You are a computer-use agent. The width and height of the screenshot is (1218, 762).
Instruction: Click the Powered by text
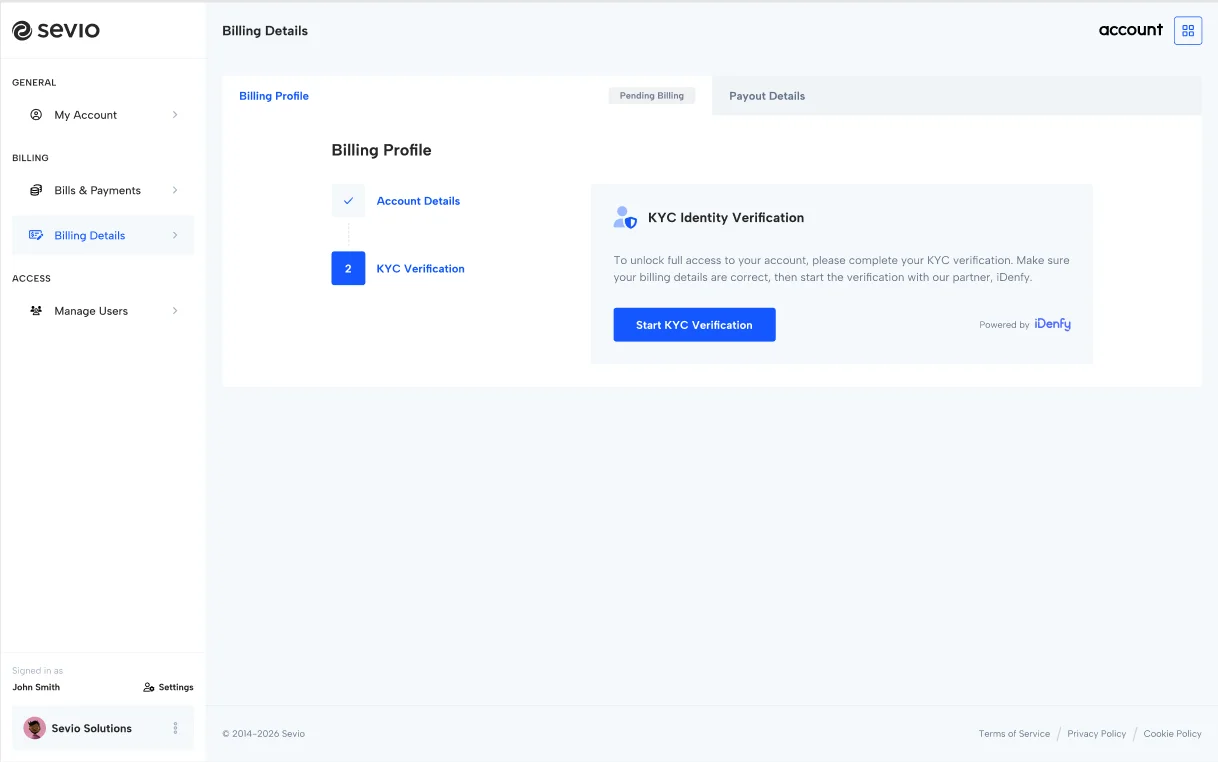pos(1004,325)
